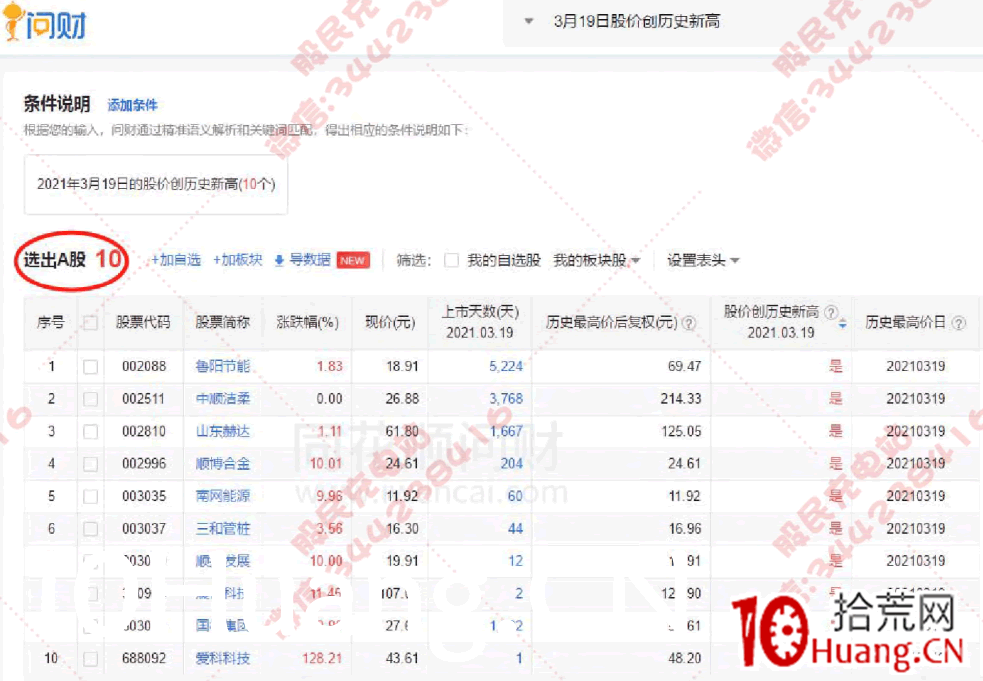Open the 爱科科技 stock link

click(x=223, y=658)
